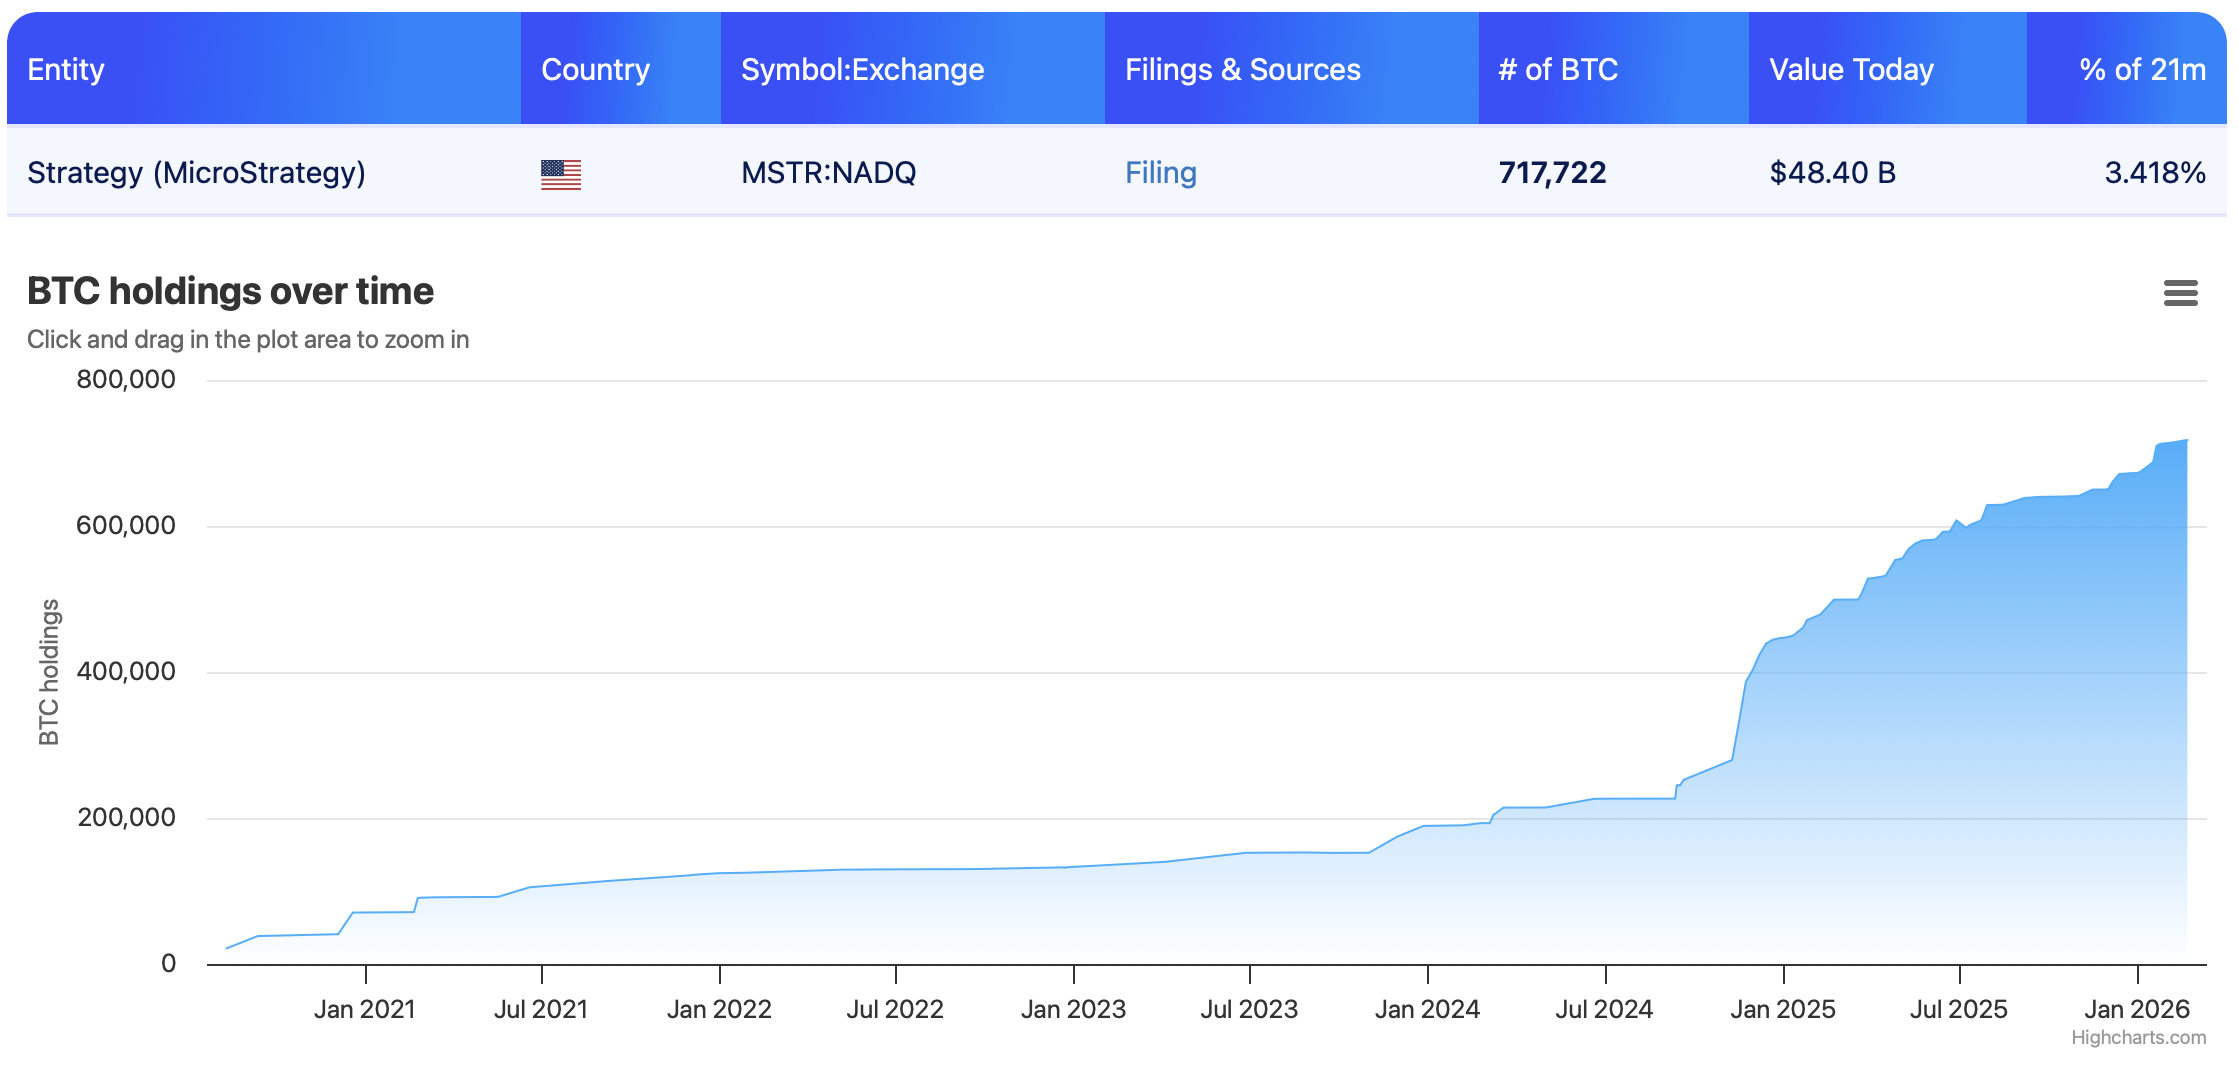Screen dimensions: 2239x1072
Task: Click the $48.40 B value today figure
Action: point(1833,172)
